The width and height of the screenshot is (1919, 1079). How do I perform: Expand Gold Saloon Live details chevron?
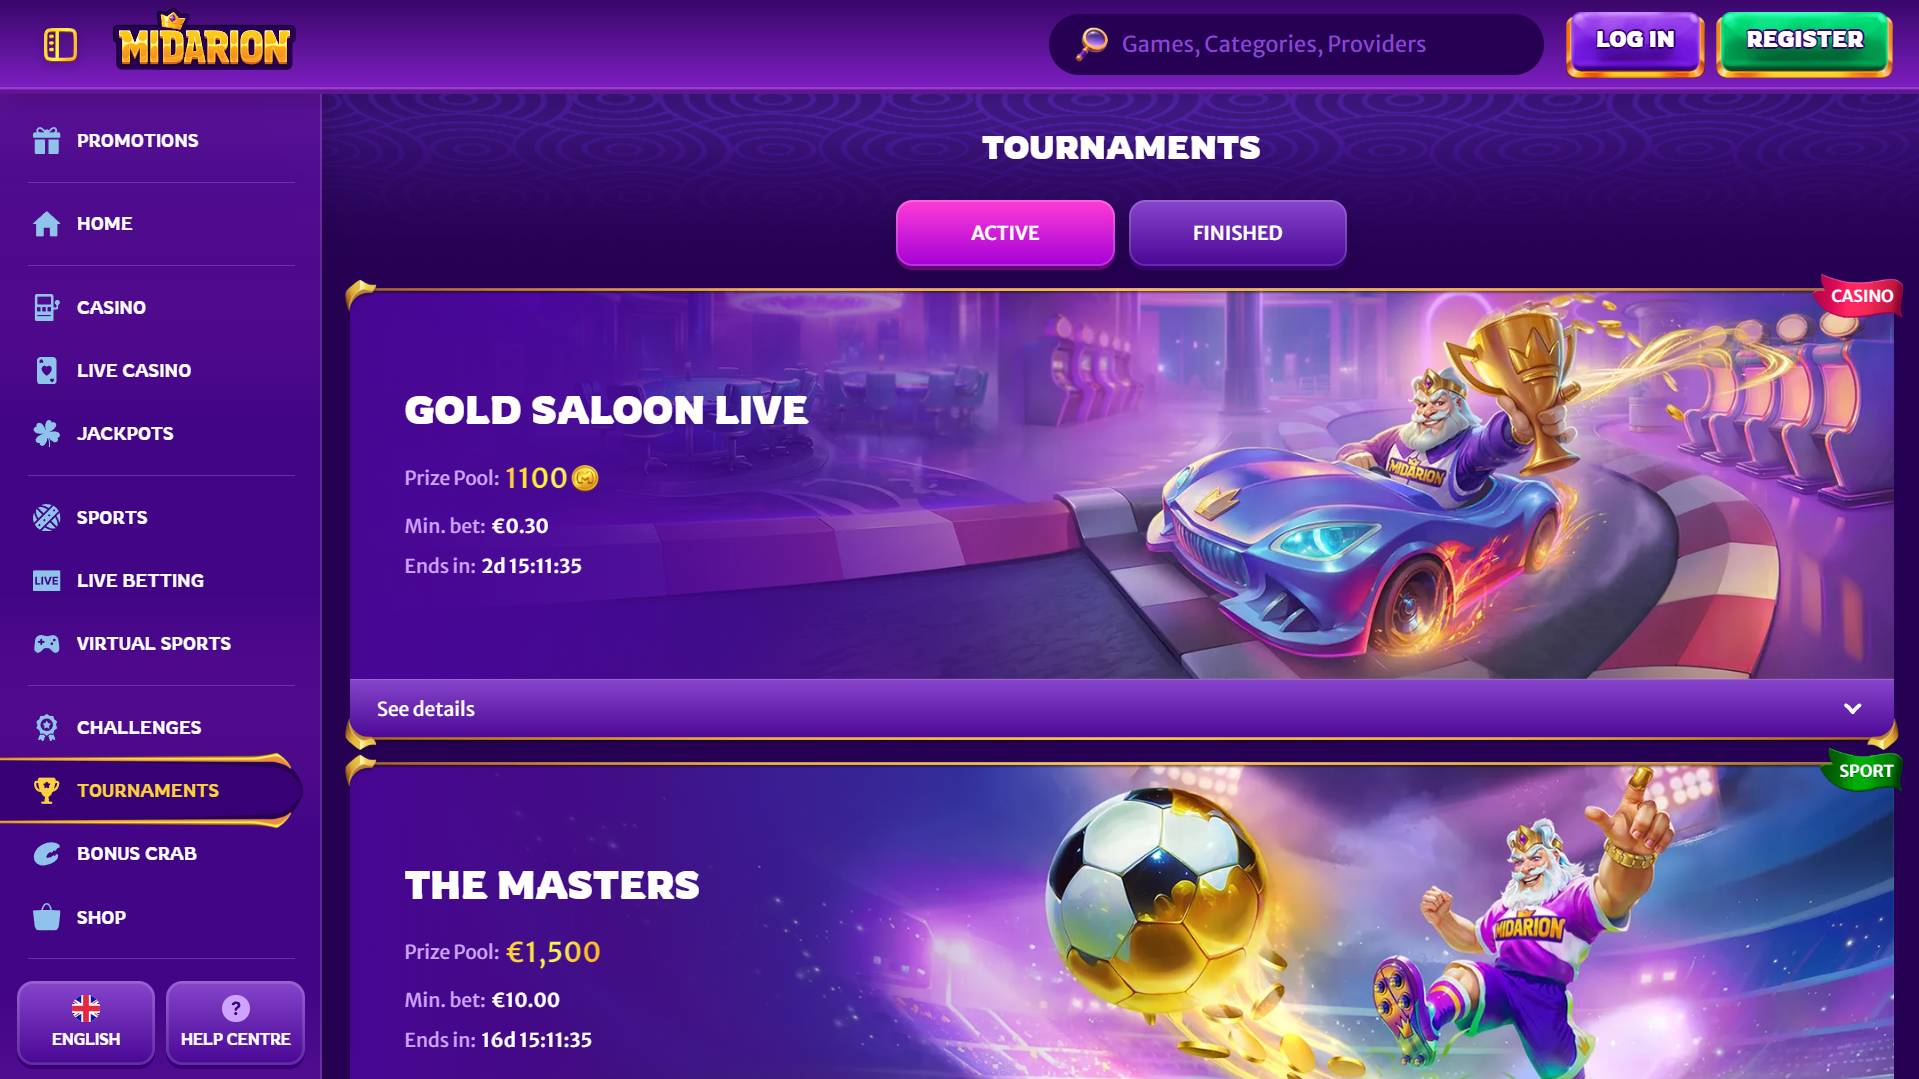(x=1852, y=709)
